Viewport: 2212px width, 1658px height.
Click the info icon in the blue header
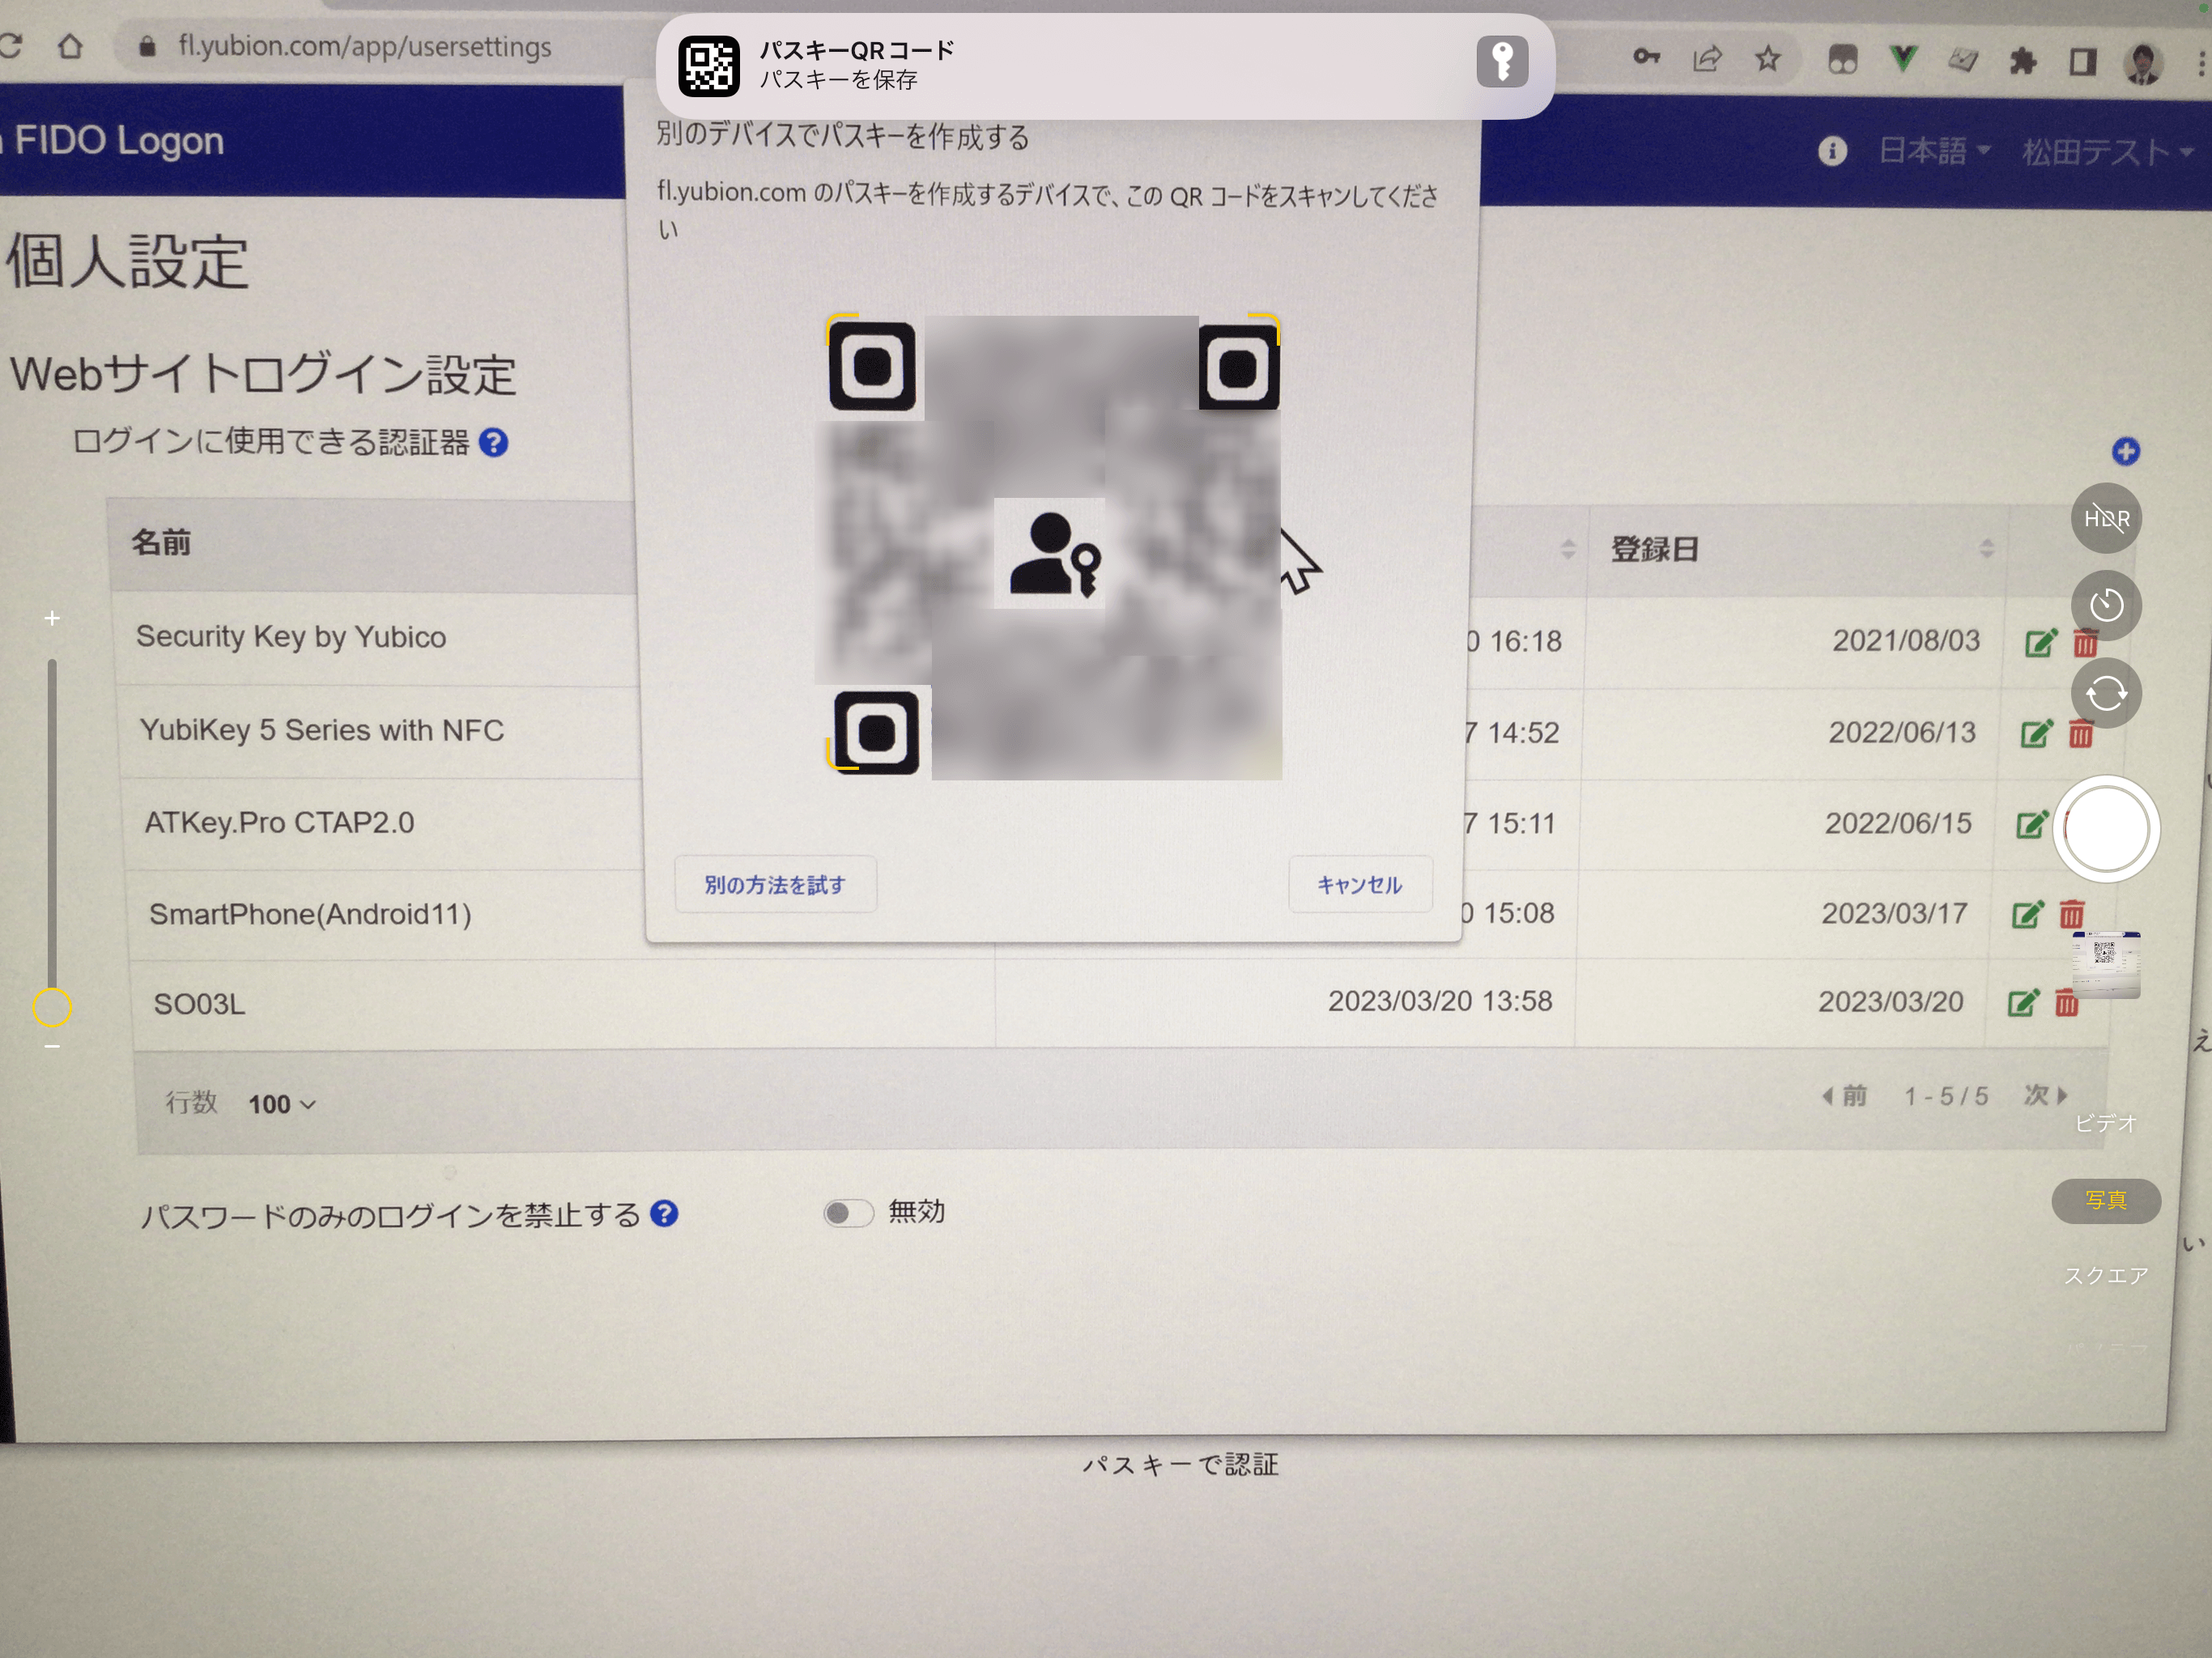(1832, 151)
